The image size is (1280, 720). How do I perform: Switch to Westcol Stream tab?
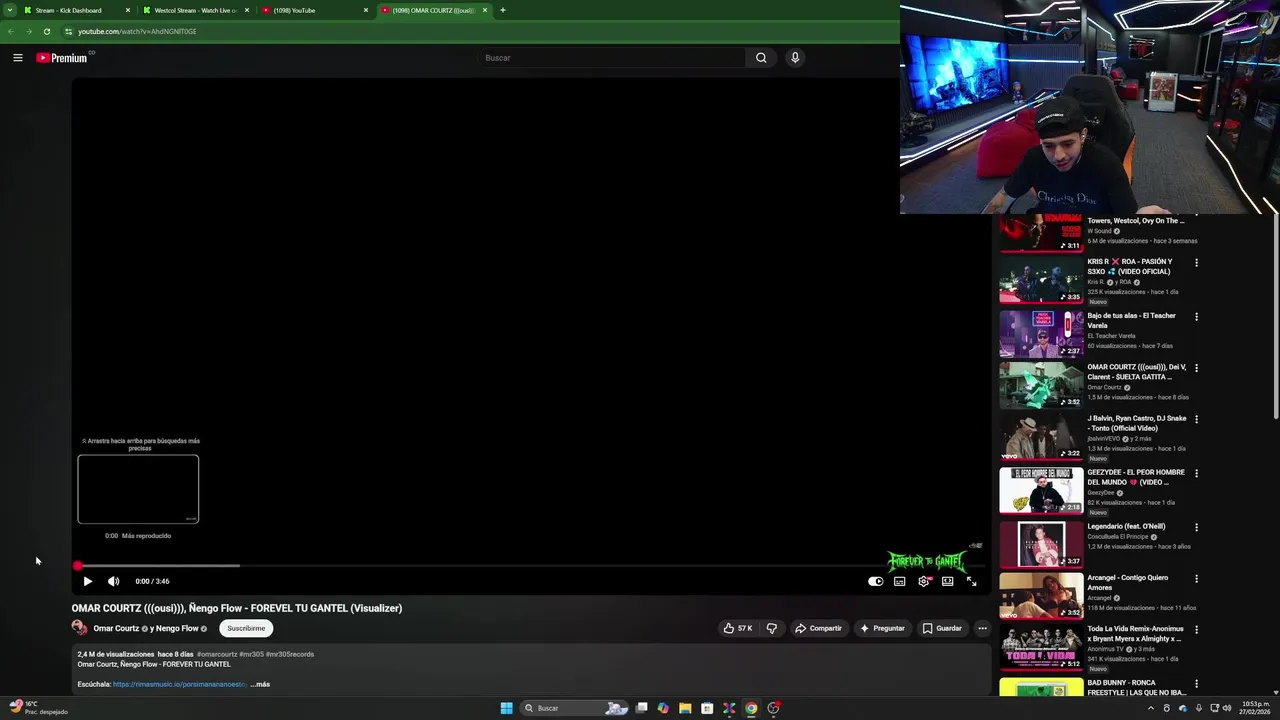(x=196, y=10)
